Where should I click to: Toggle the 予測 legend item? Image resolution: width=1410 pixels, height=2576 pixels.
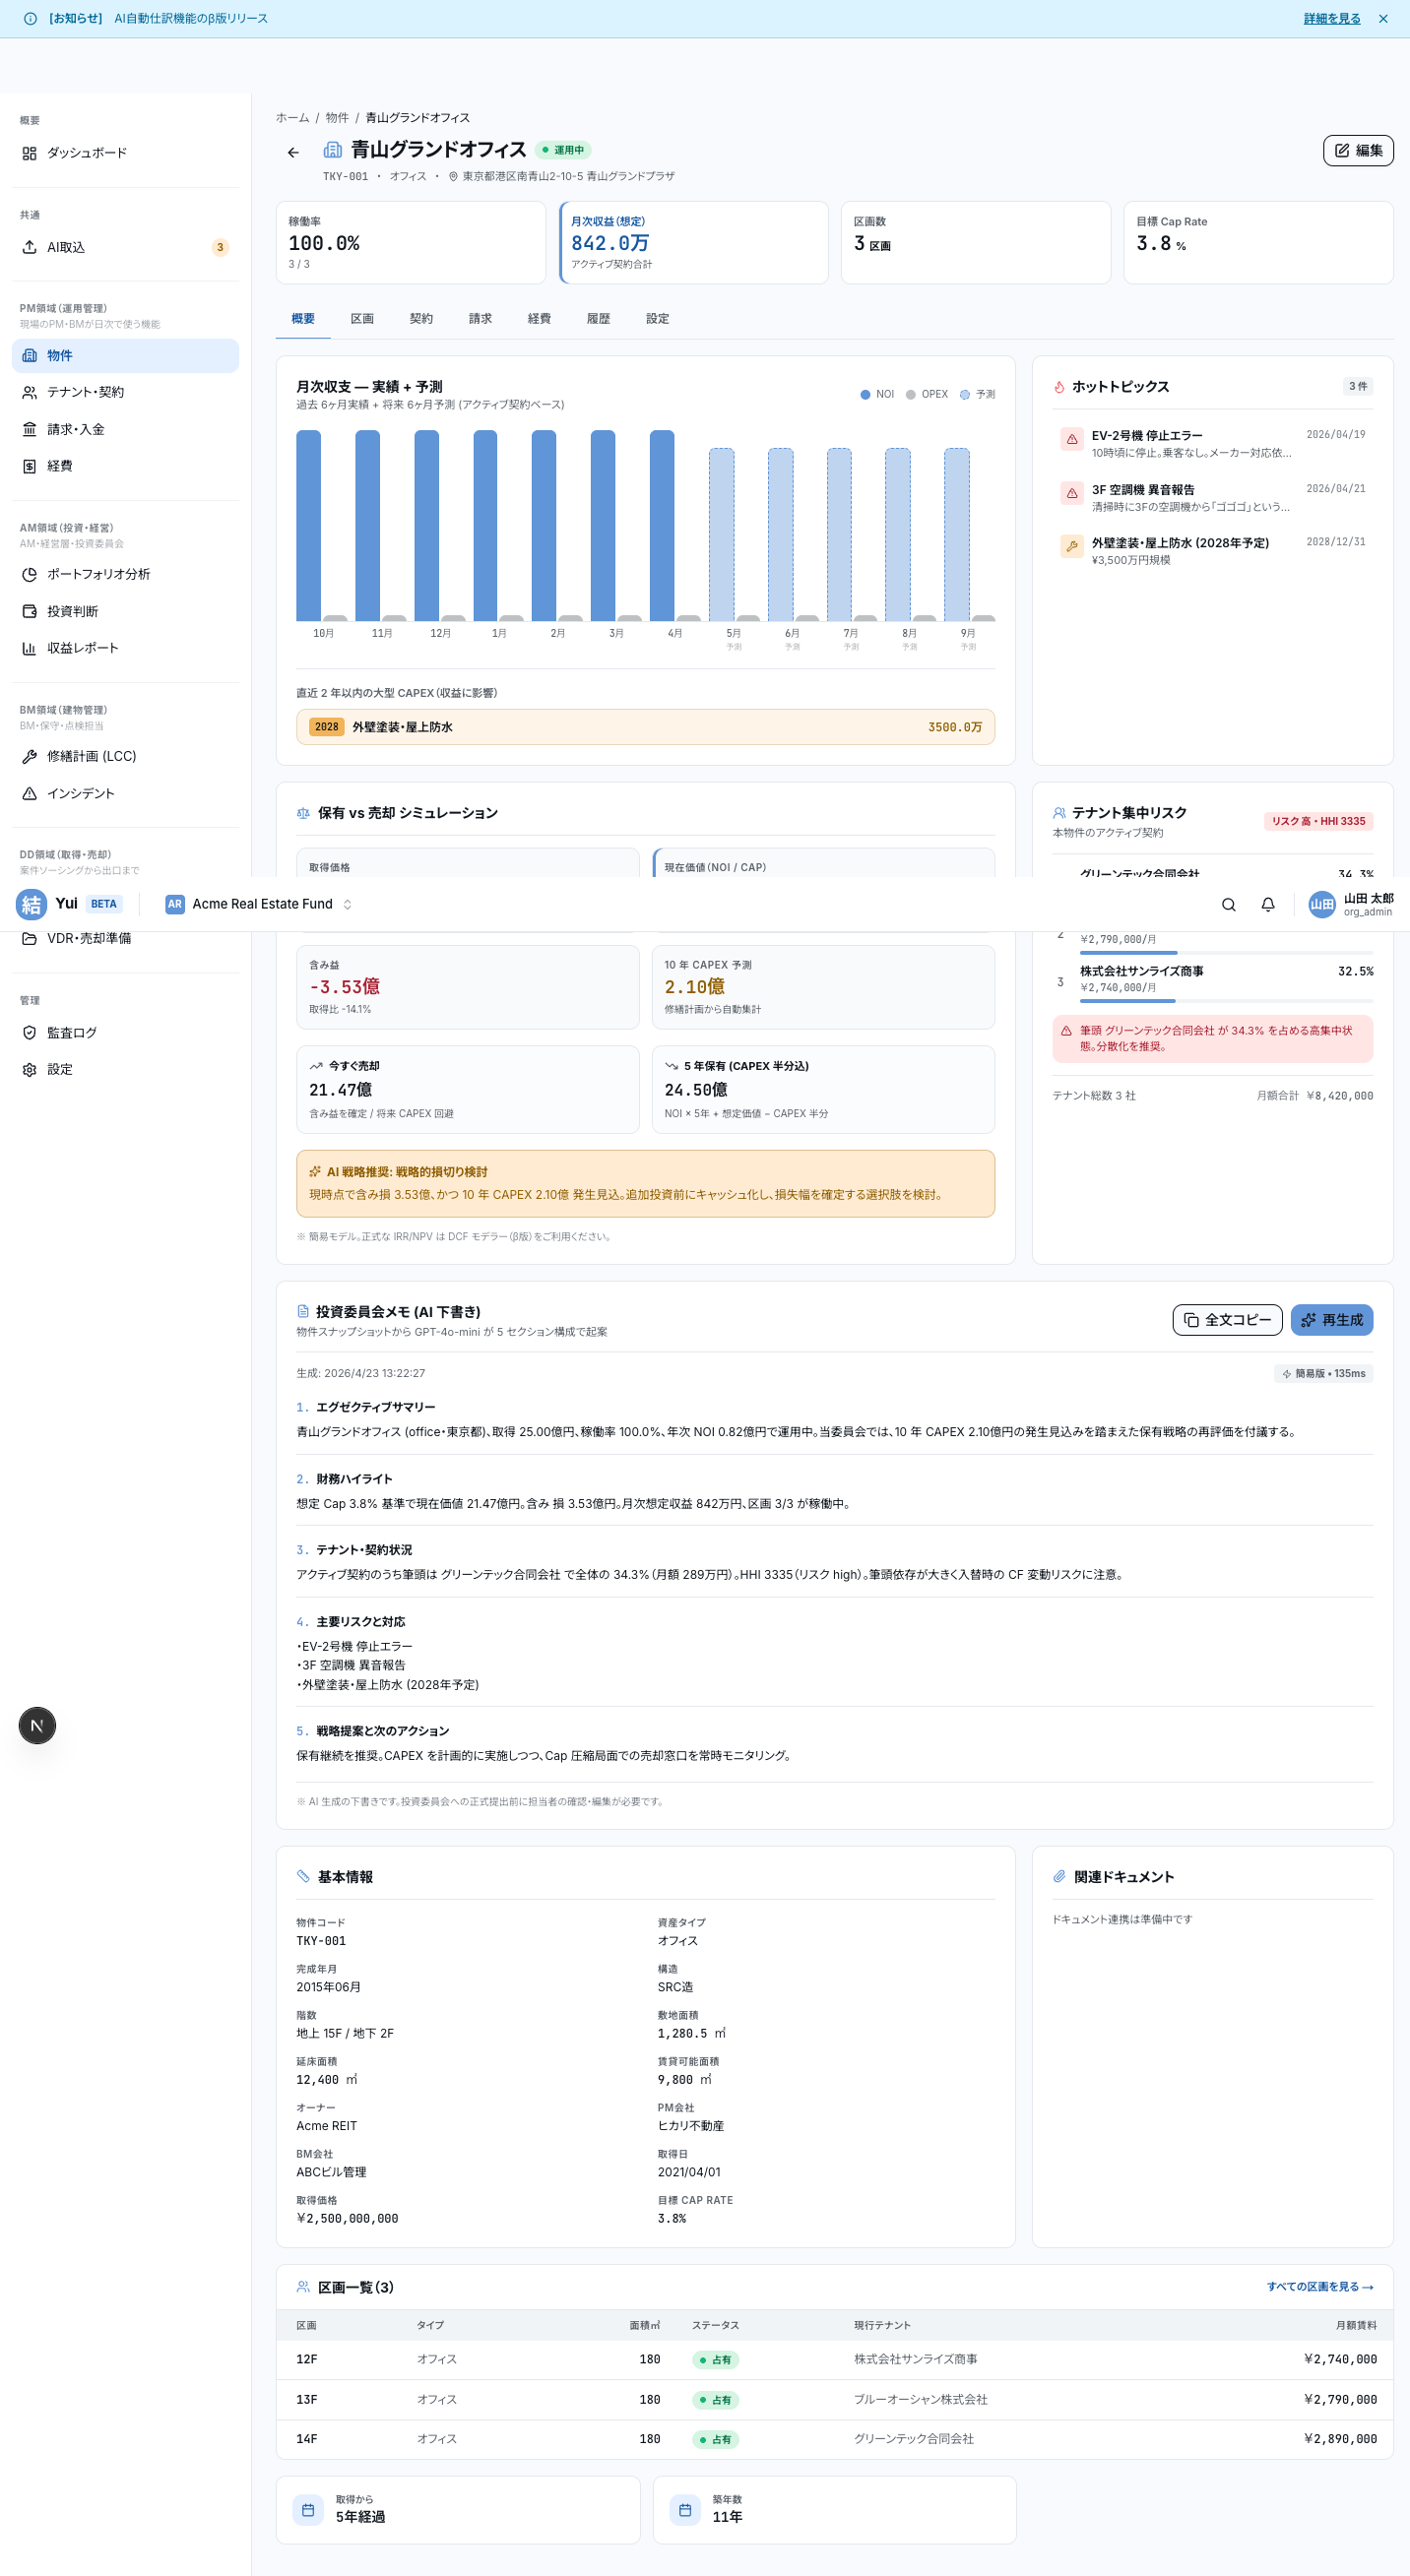coord(977,395)
